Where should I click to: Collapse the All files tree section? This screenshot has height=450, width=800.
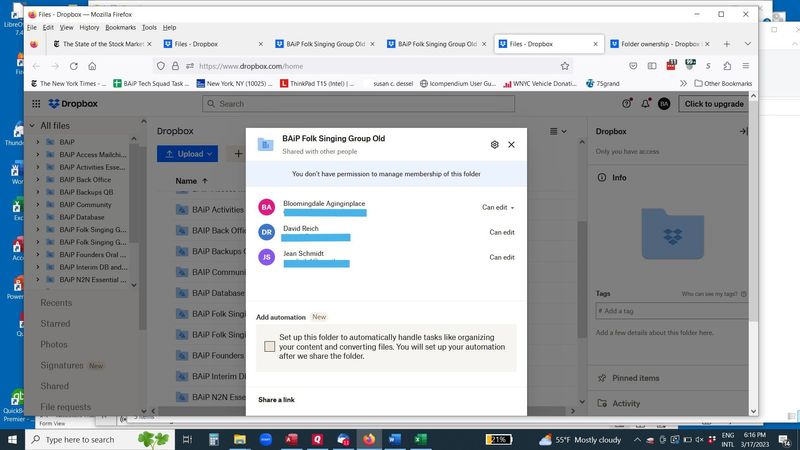(31, 126)
